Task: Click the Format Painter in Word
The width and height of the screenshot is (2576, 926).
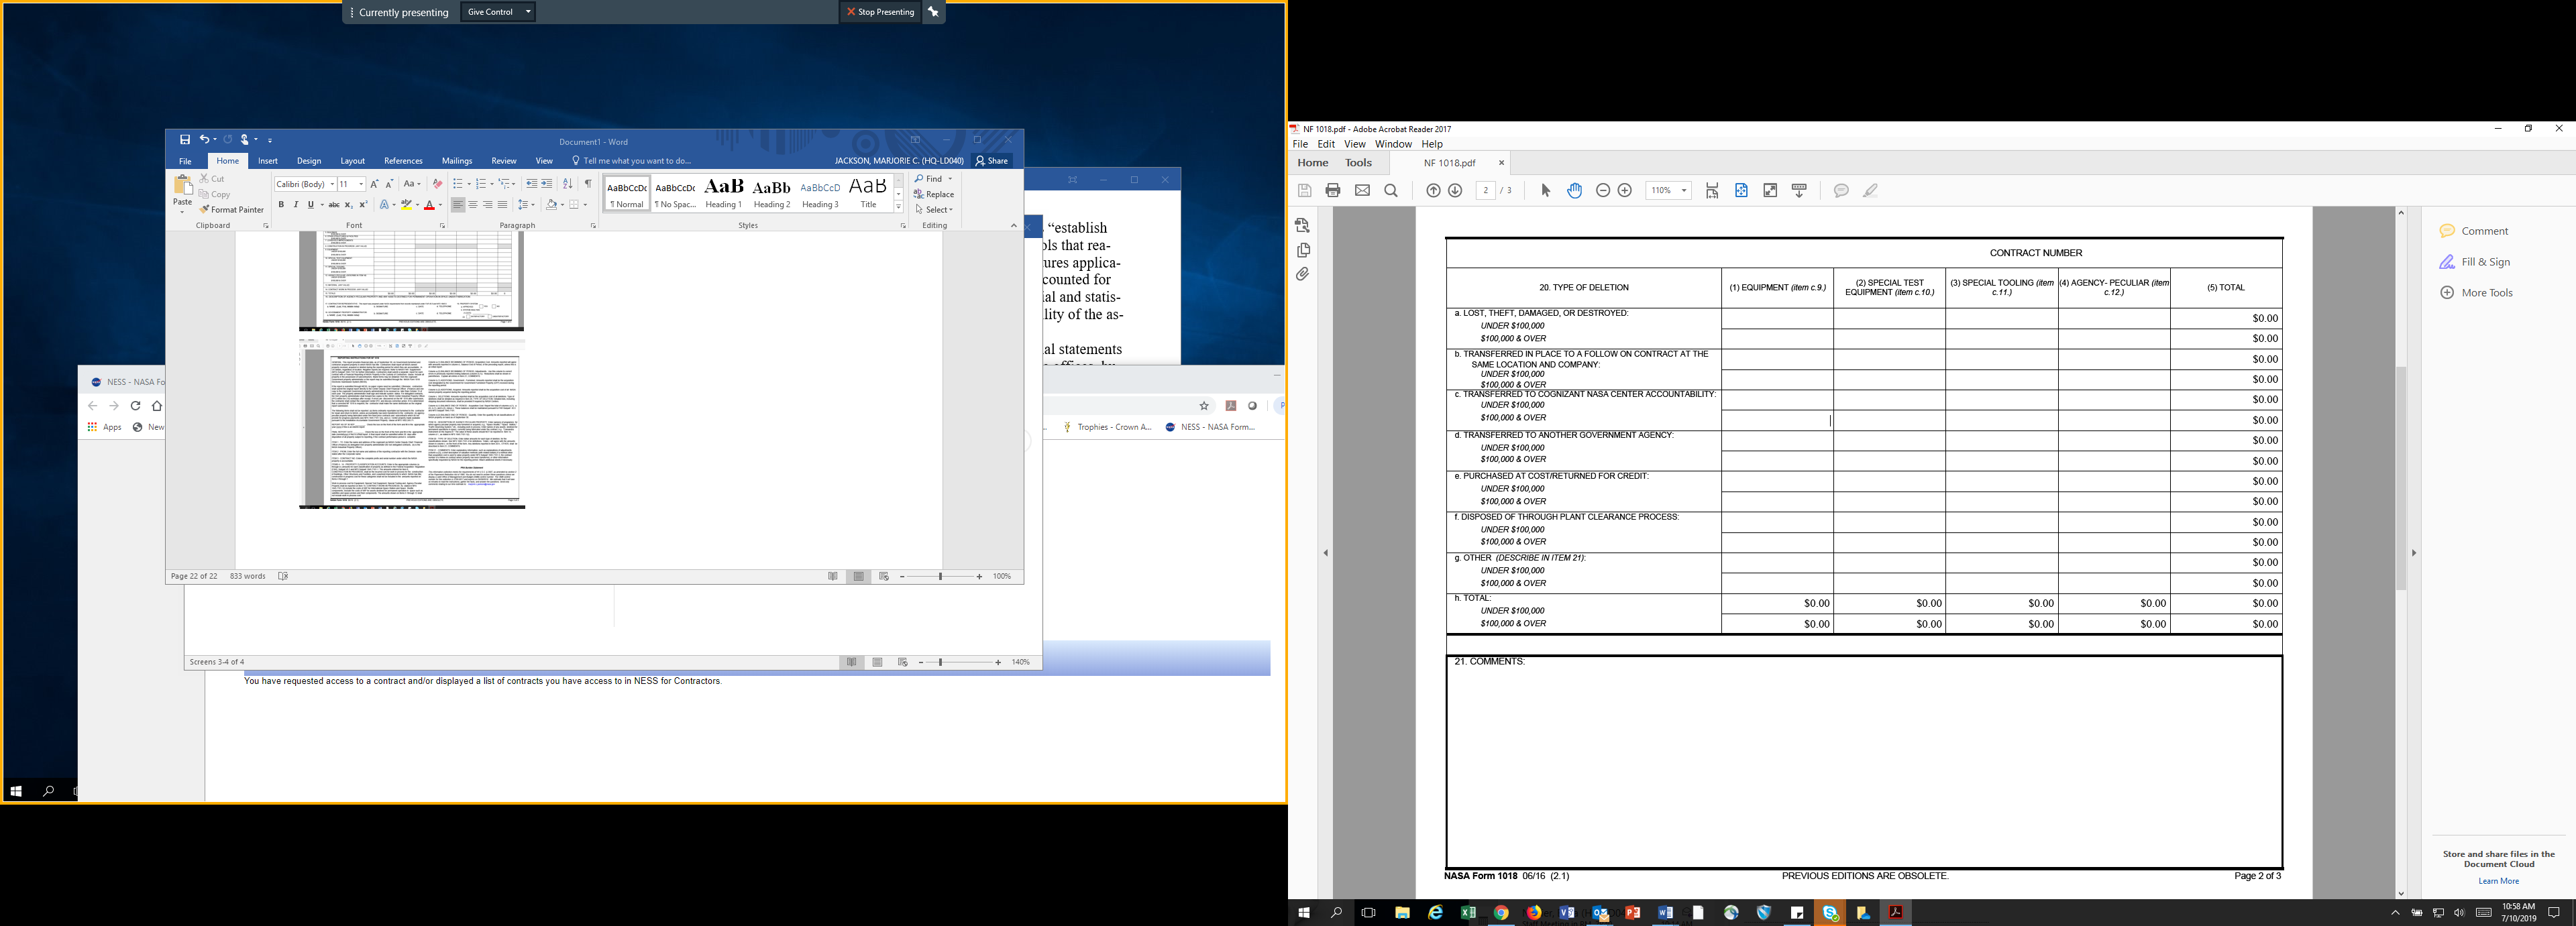Action: (x=232, y=210)
